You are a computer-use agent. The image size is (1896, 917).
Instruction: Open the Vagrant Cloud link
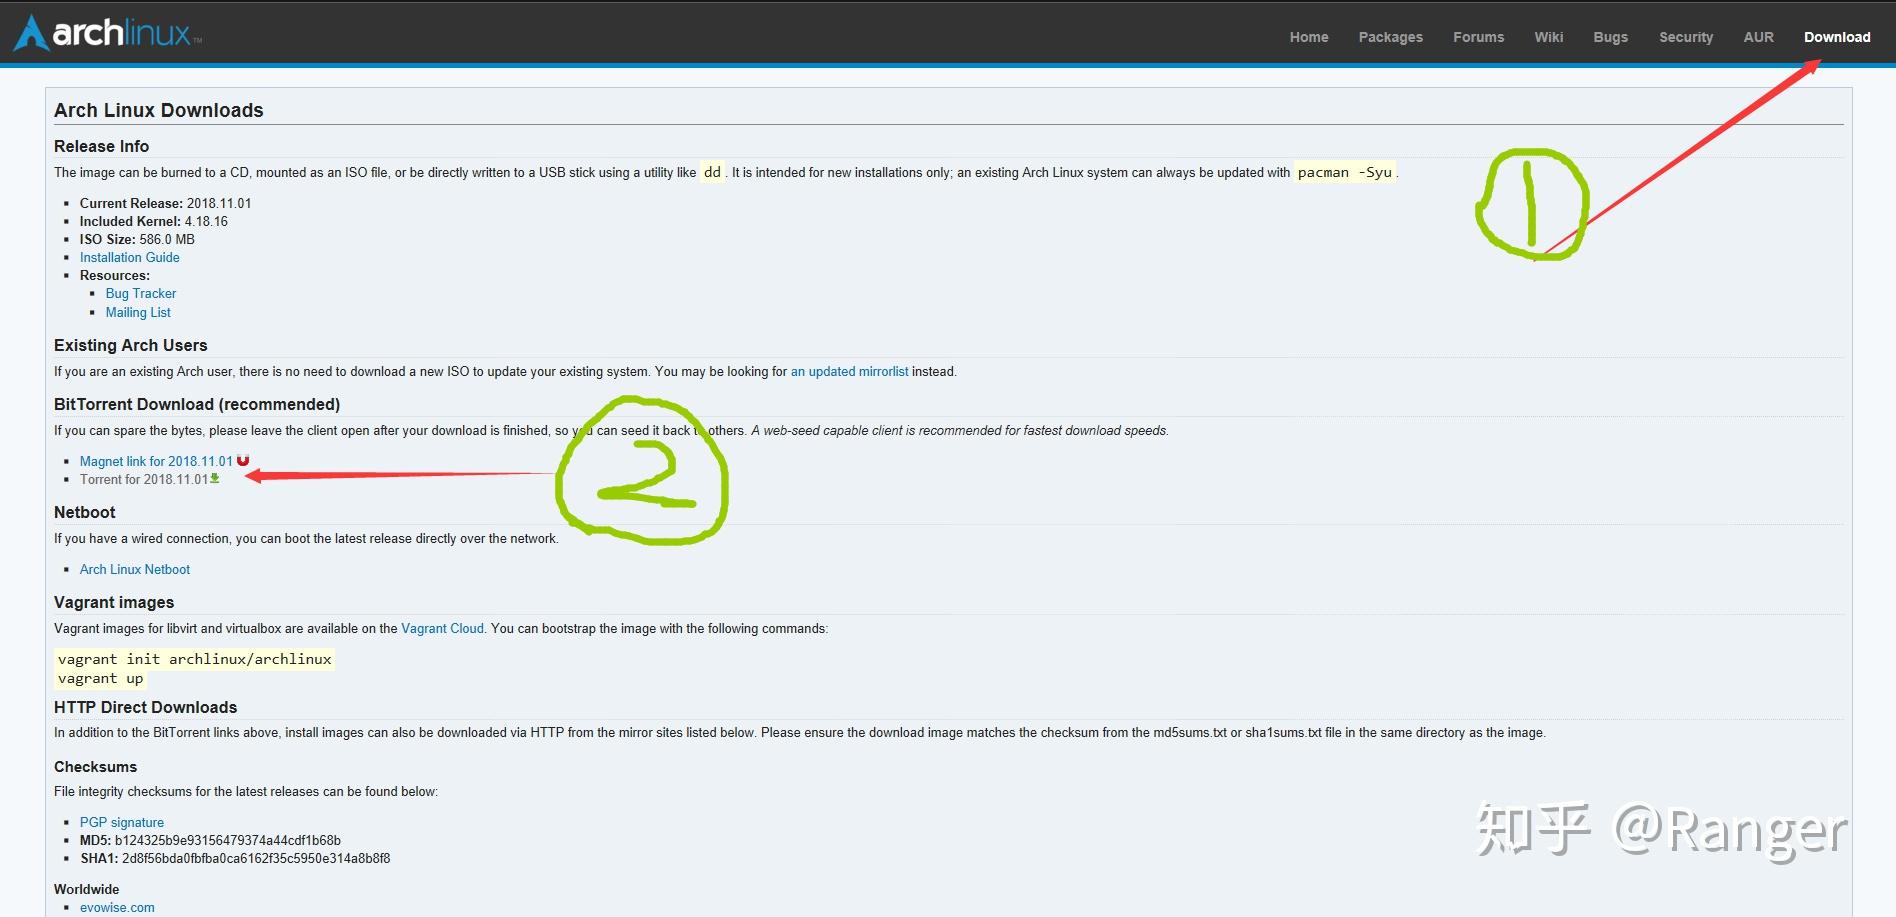[x=442, y=628]
